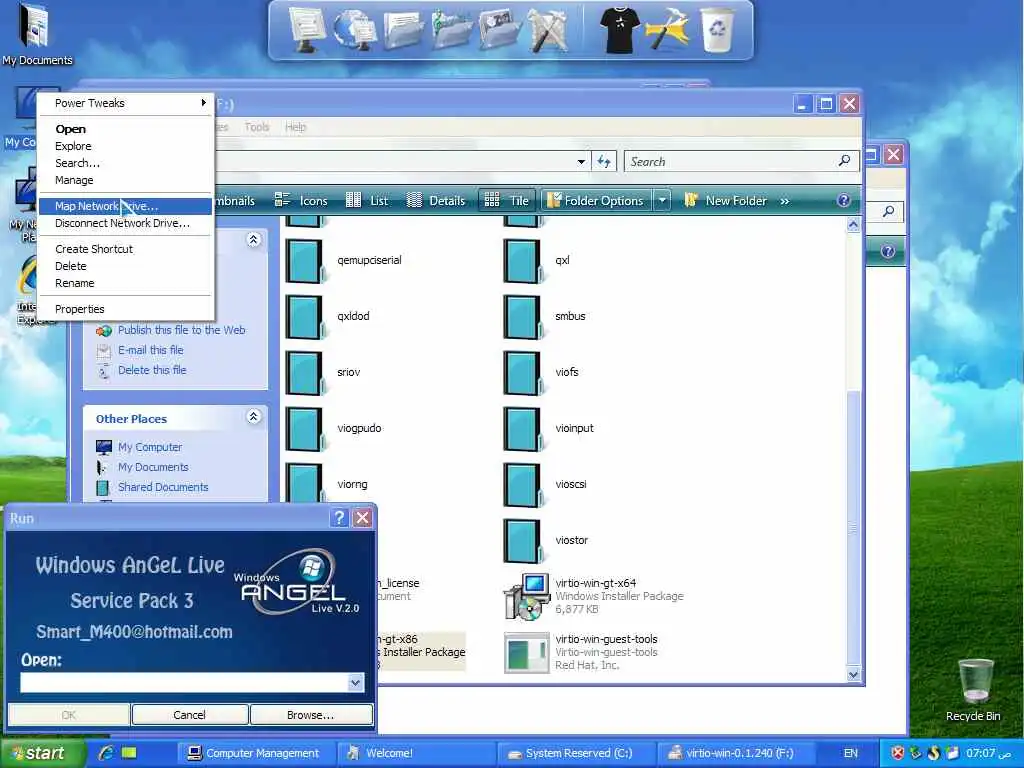Image resolution: width=1024 pixels, height=768 pixels.
Task: Click Browse in the Run dialog
Action: point(311,715)
